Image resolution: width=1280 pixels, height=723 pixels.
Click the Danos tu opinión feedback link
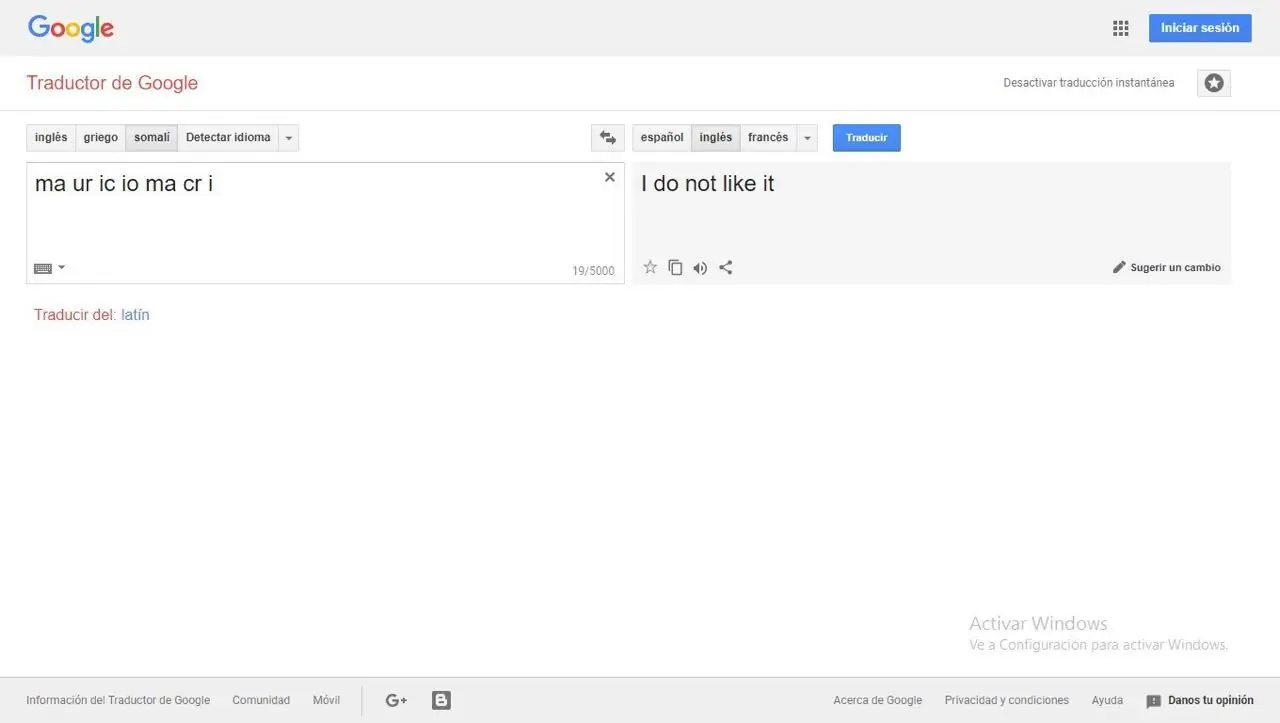coord(1200,700)
